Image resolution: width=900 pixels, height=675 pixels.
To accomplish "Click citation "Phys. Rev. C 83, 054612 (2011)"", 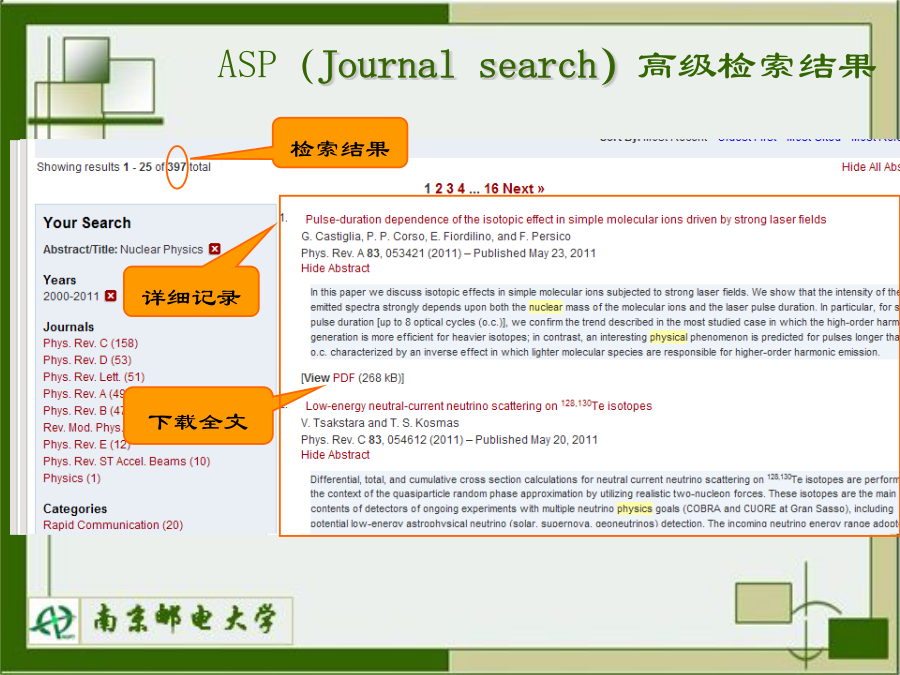I will coord(382,440).
